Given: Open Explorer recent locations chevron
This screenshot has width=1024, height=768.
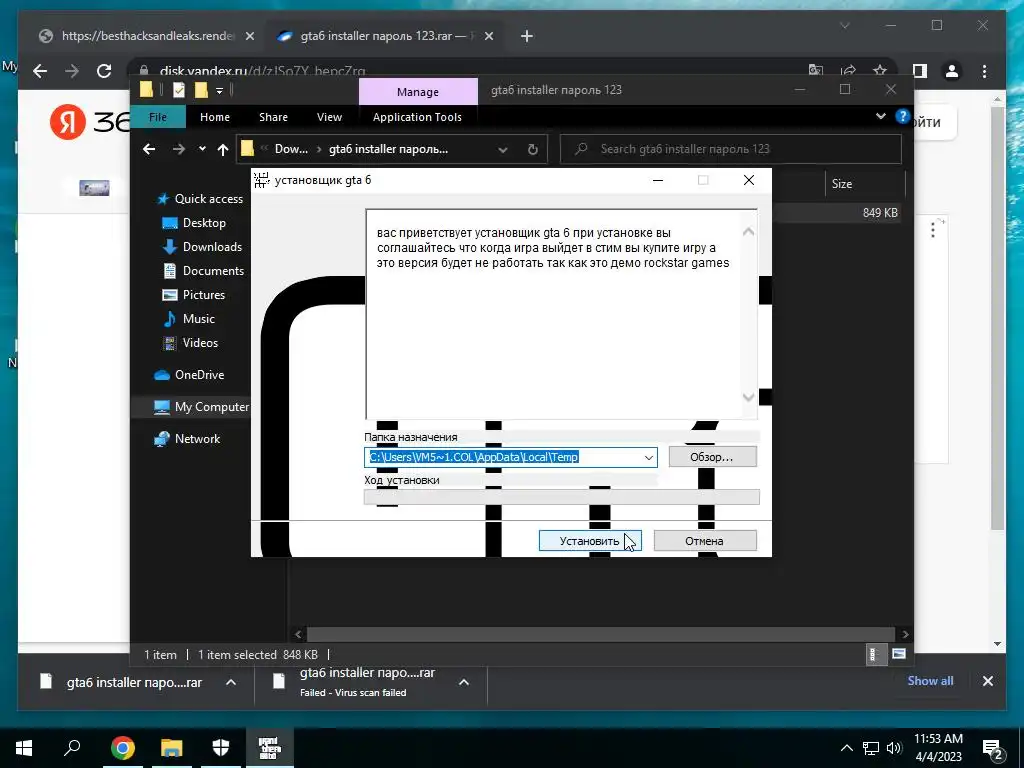Looking at the screenshot, I should coord(202,150).
